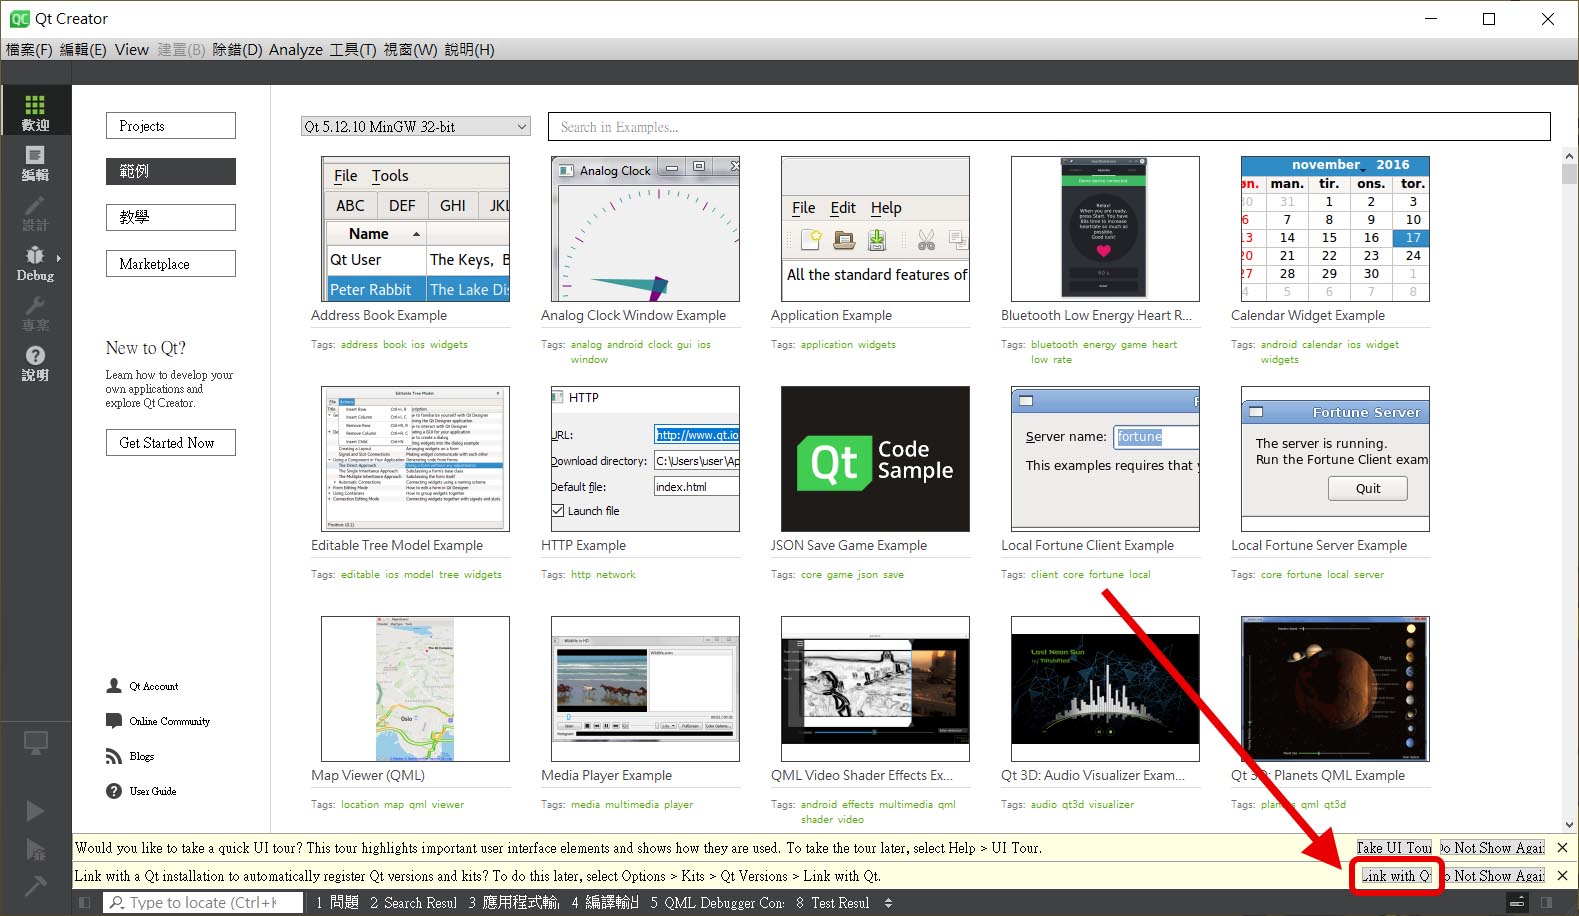Open the QML Debugger Console pane
Image resolution: width=1579 pixels, height=916 pixels.
point(717,903)
